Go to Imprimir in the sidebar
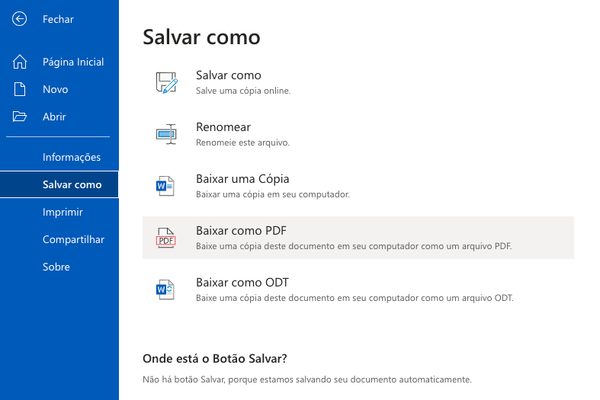Image resolution: width=600 pixels, height=400 pixels. click(62, 212)
